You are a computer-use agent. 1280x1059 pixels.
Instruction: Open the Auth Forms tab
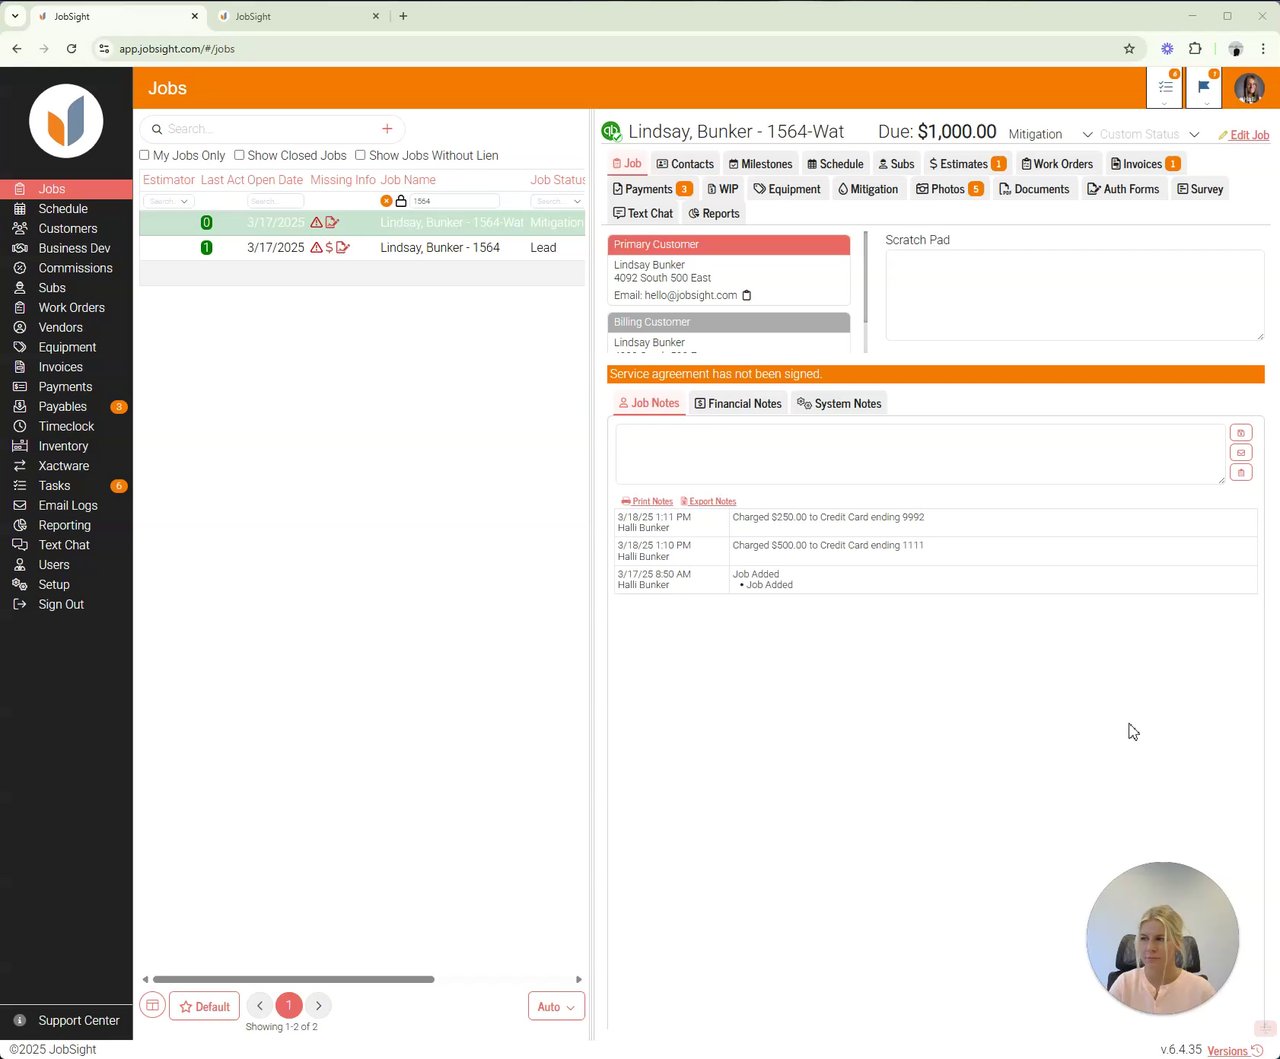click(x=1123, y=189)
